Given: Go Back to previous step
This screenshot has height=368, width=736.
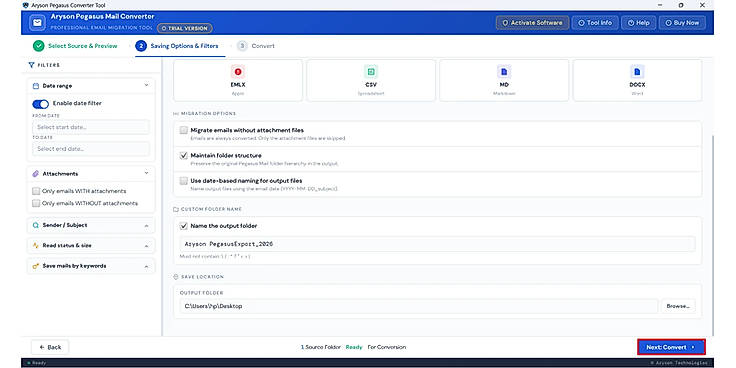Looking at the screenshot, I should click(x=50, y=347).
